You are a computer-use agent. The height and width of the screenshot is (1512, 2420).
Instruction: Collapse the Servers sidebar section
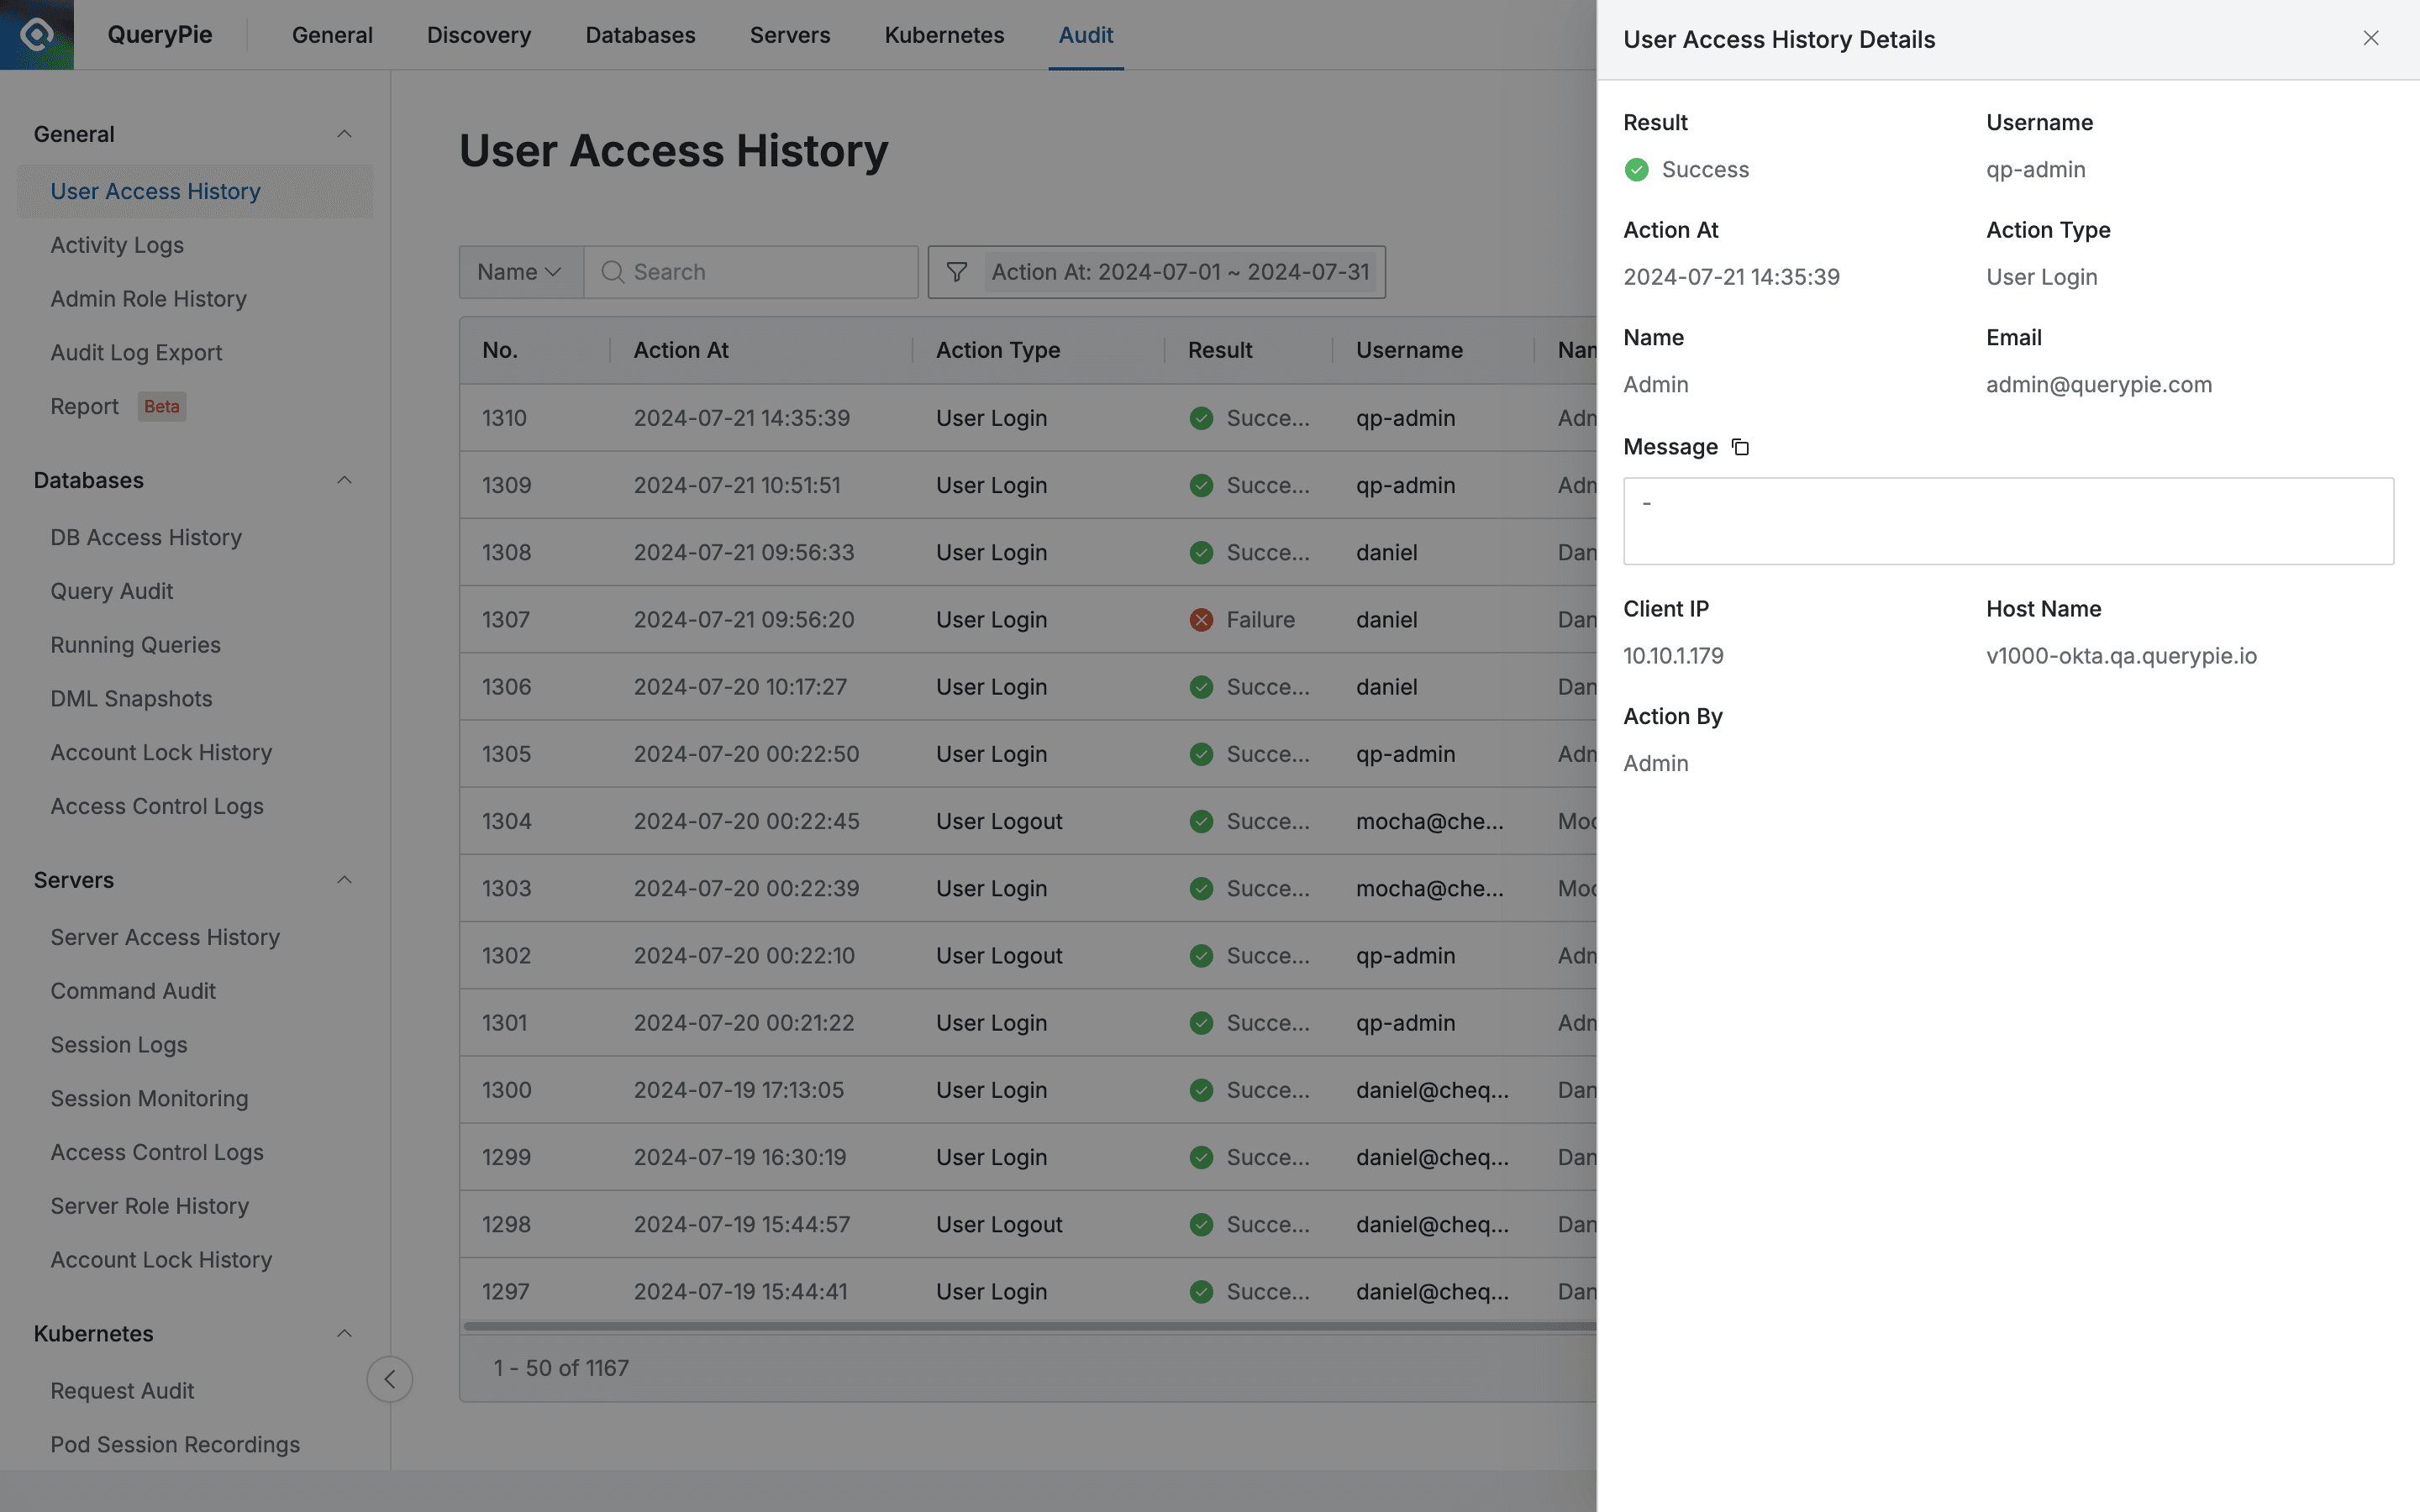pyautogui.click(x=344, y=880)
